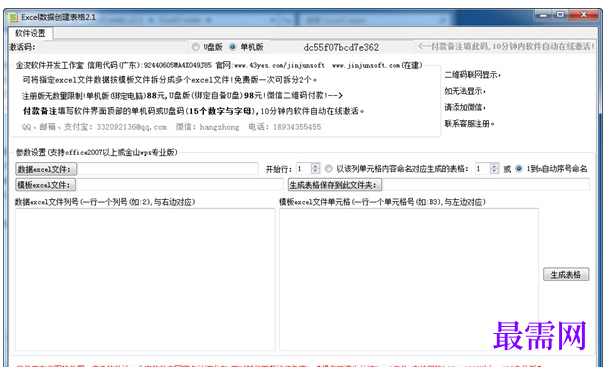Select 以该列单元格内容命名 radio option
This screenshot has height=367, width=605.
point(328,169)
